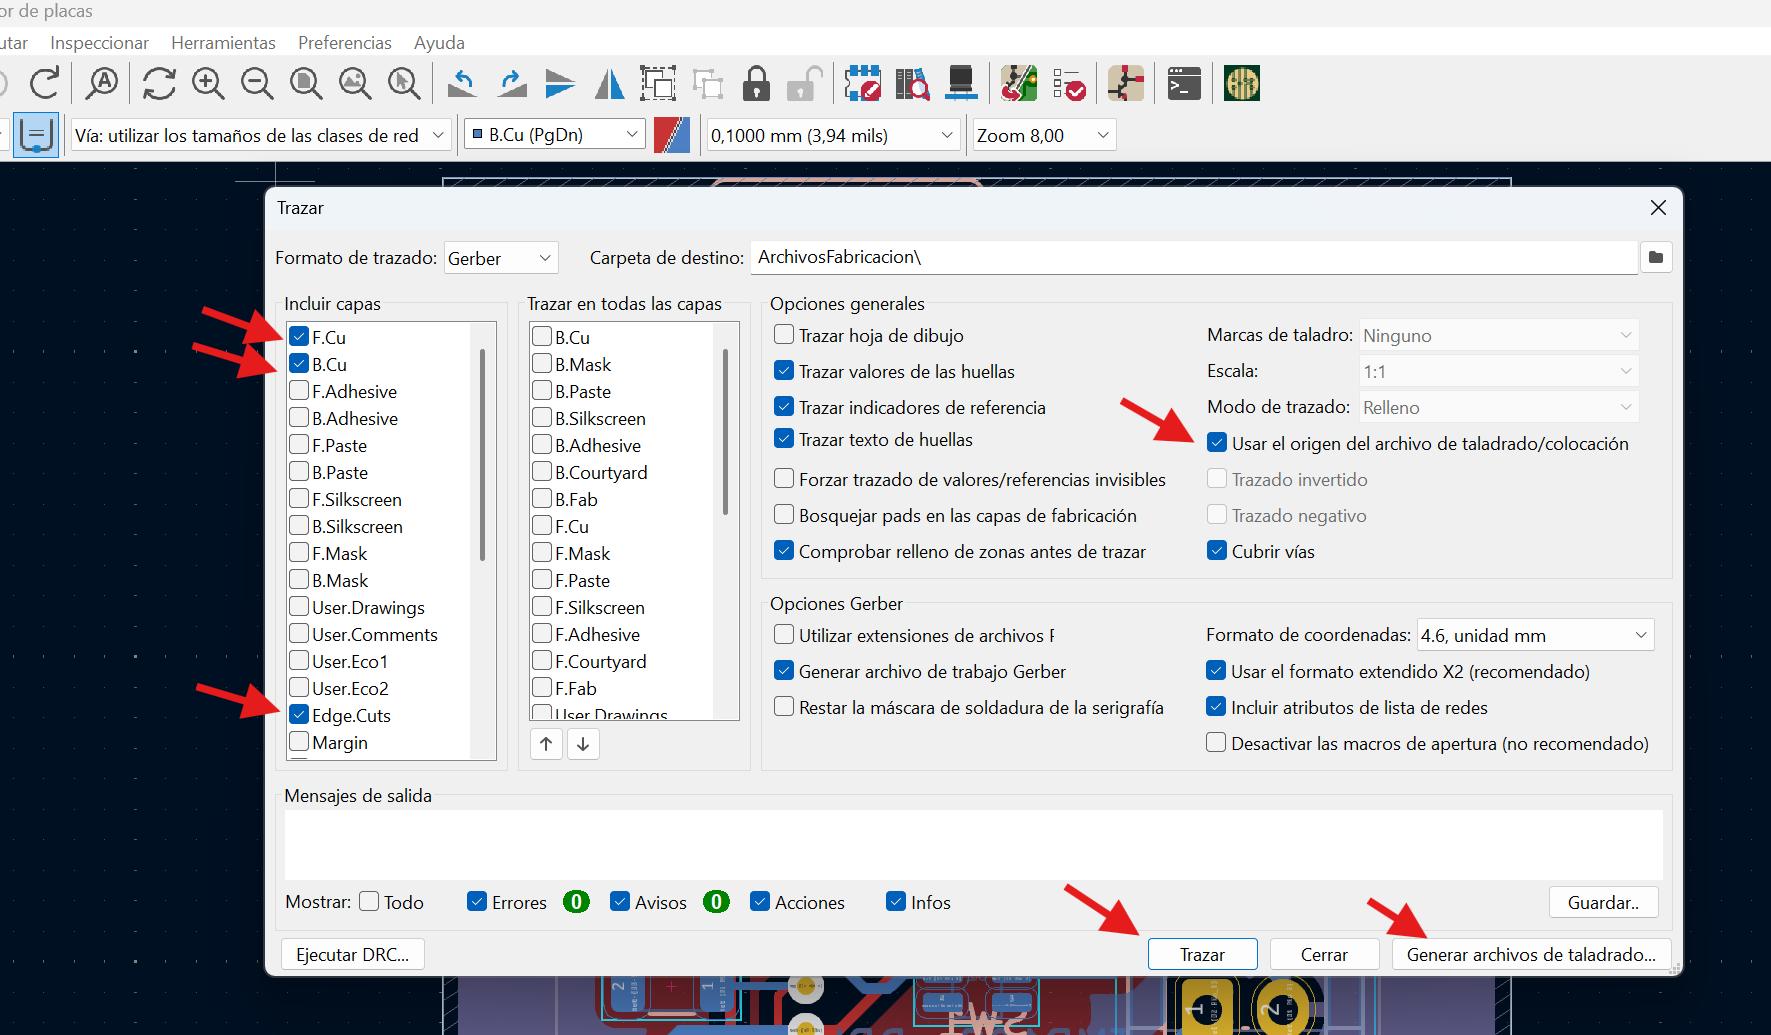Zoom in with the plus magnifier
This screenshot has width=1771, height=1035.
[x=208, y=83]
